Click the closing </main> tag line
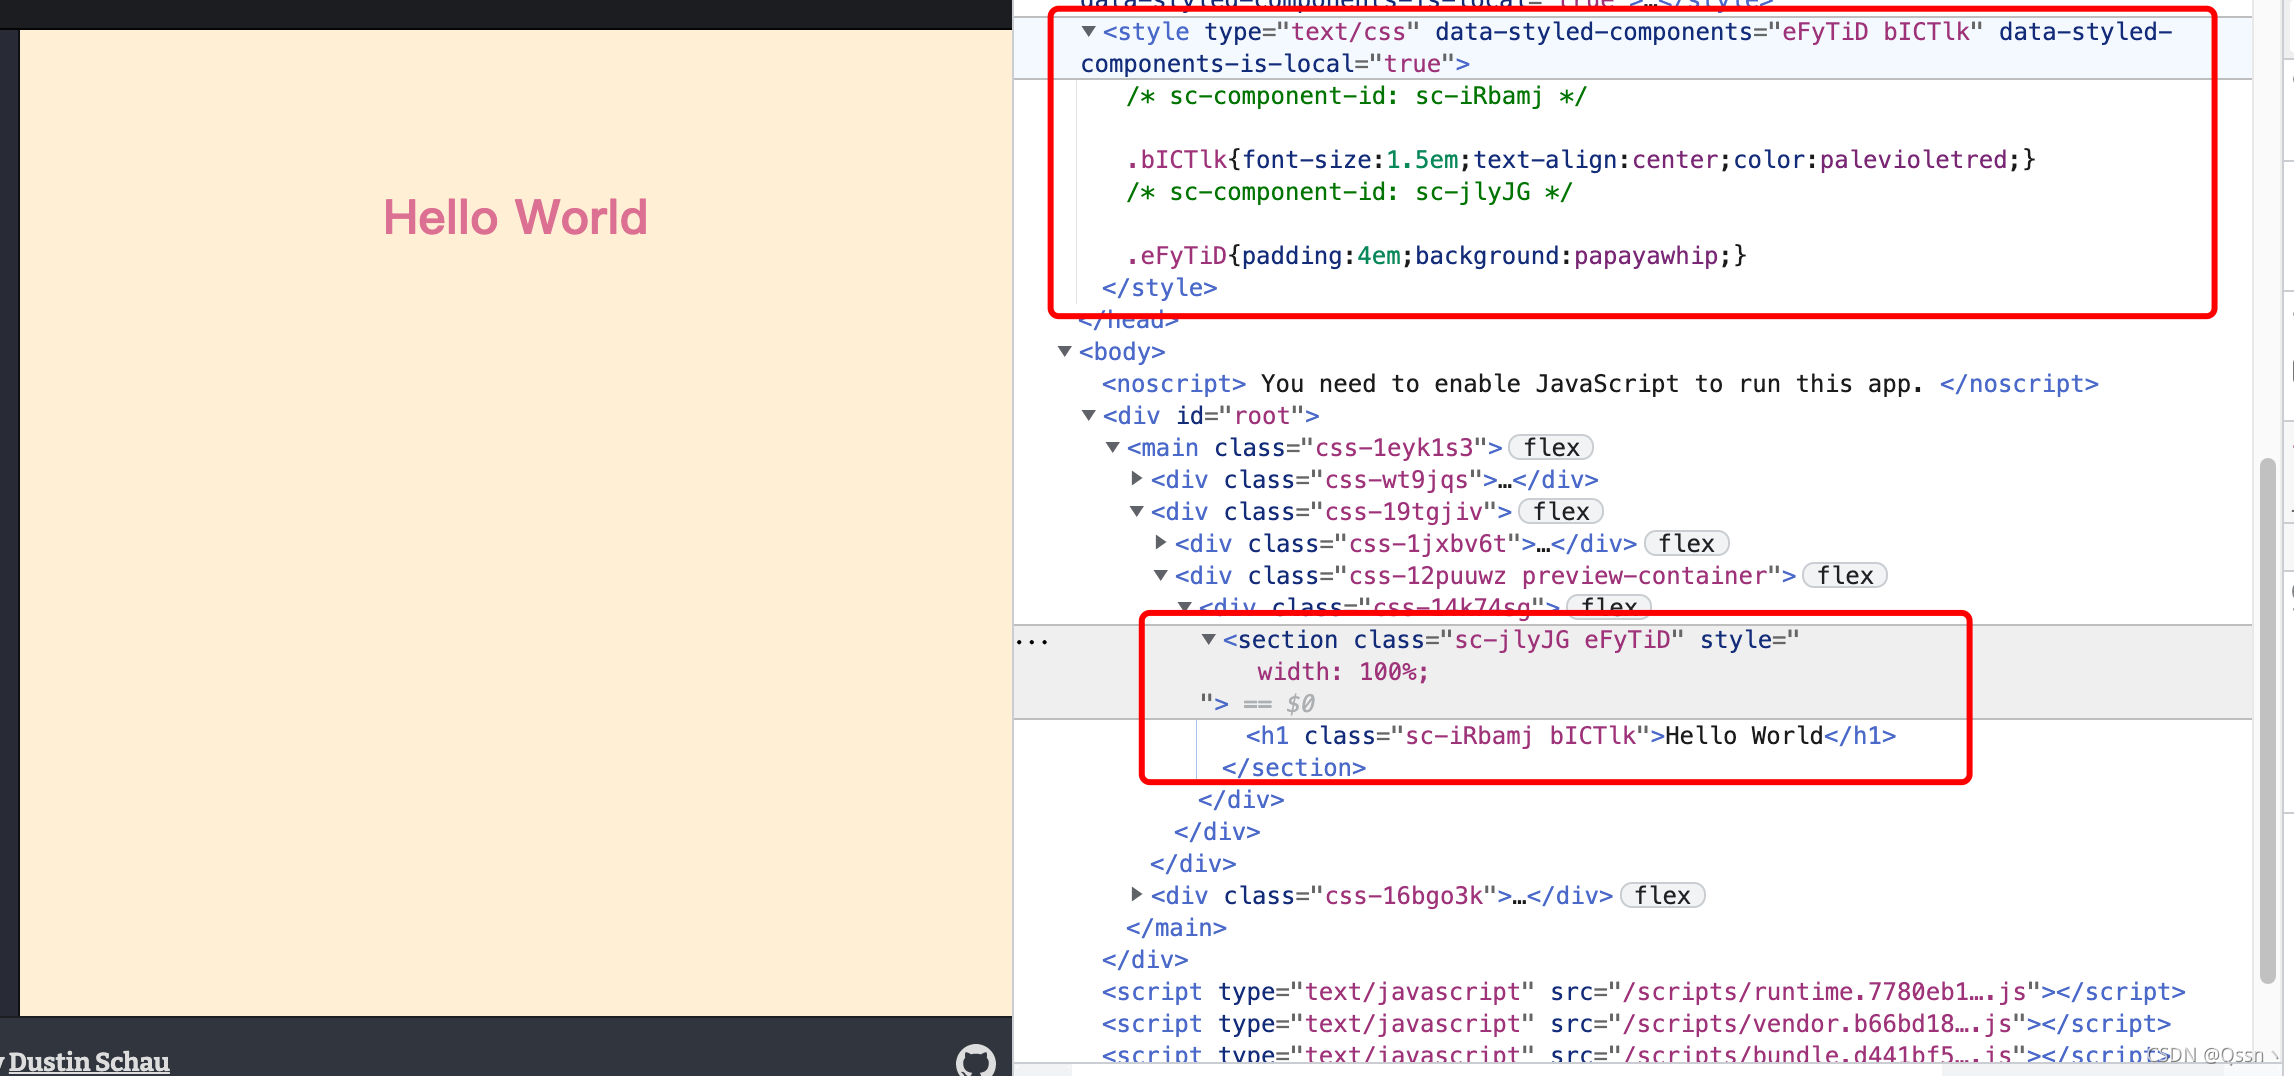This screenshot has height=1076, width=2294. [1176, 928]
